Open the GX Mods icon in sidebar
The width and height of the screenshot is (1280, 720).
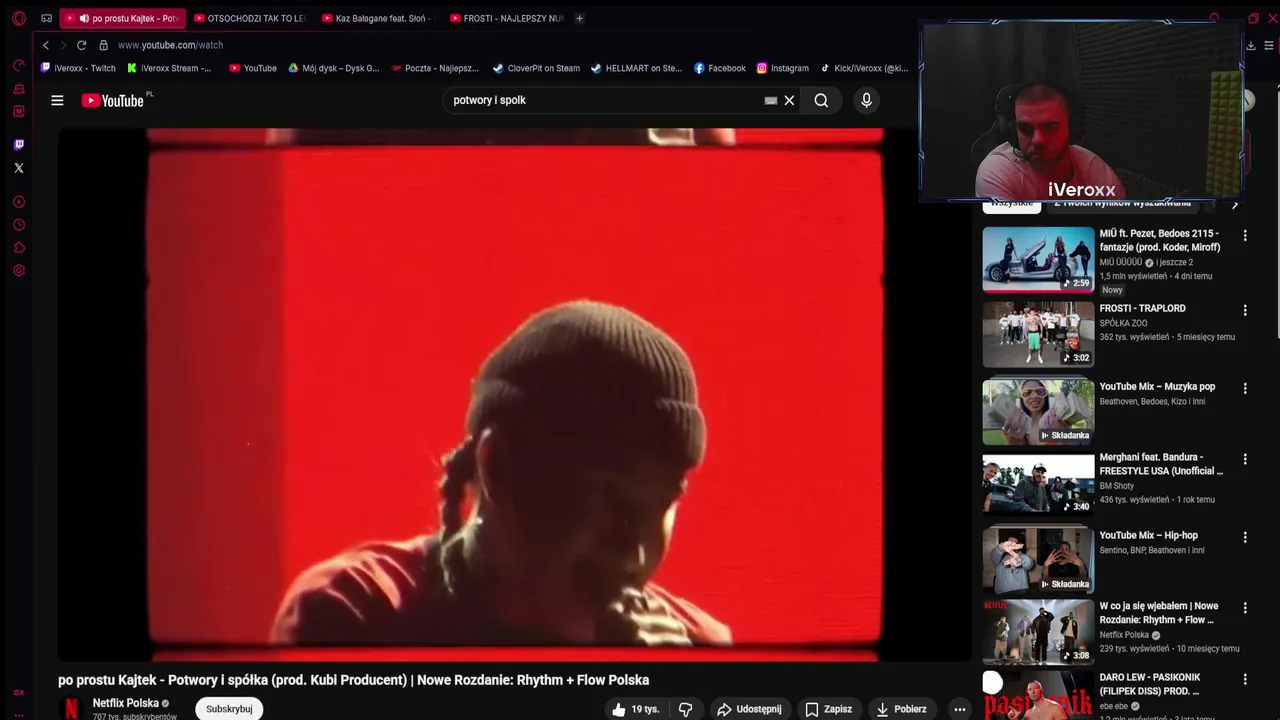[x=18, y=111]
